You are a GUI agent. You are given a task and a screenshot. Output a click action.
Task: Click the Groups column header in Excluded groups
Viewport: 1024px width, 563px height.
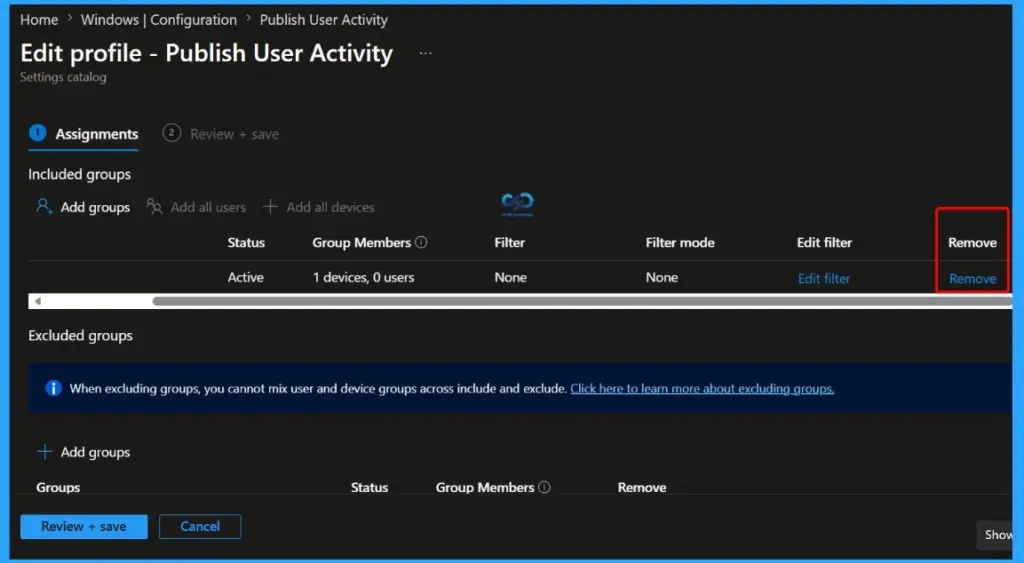point(58,487)
